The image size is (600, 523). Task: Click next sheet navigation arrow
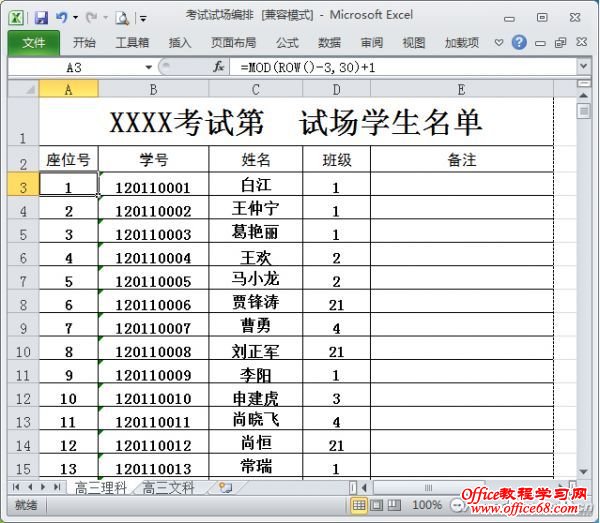(43, 487)
